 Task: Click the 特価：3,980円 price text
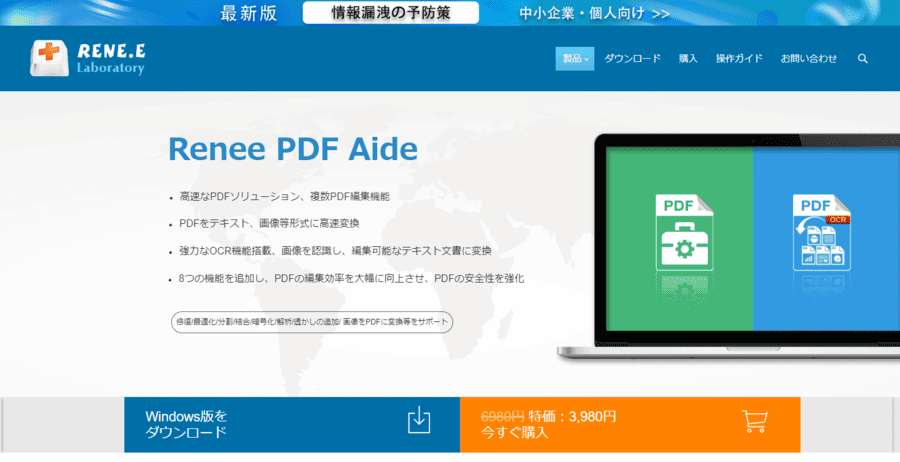[x=572, y=416]
